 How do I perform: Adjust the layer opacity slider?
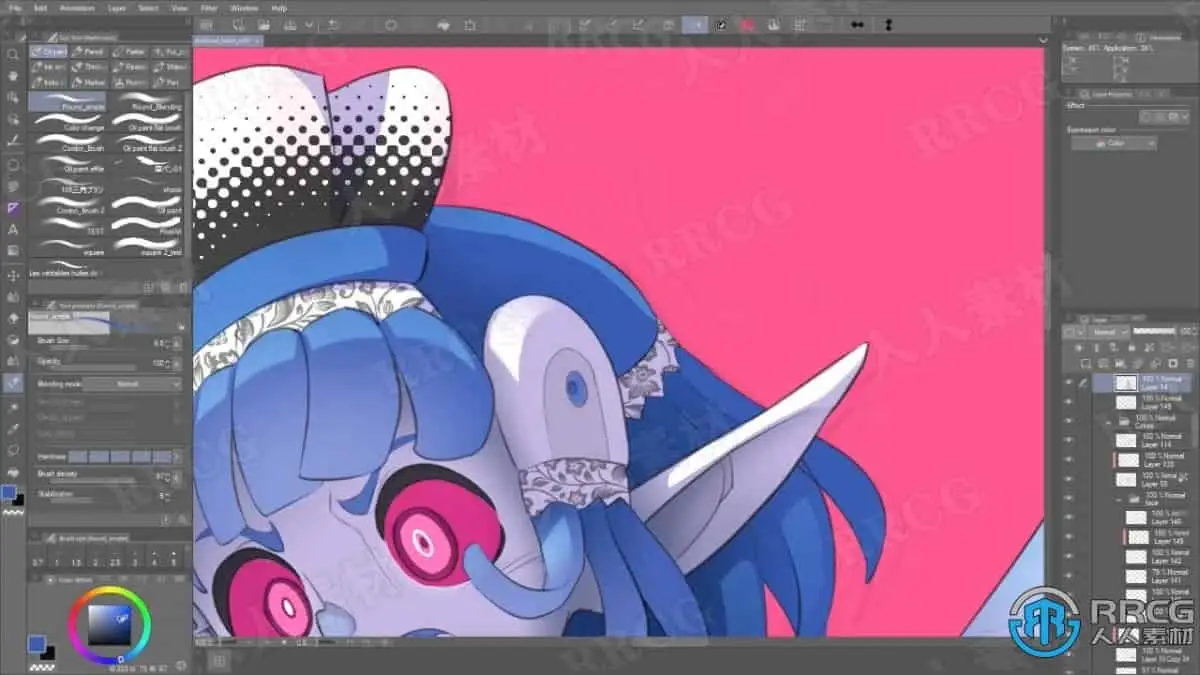tap(1156, 331)
